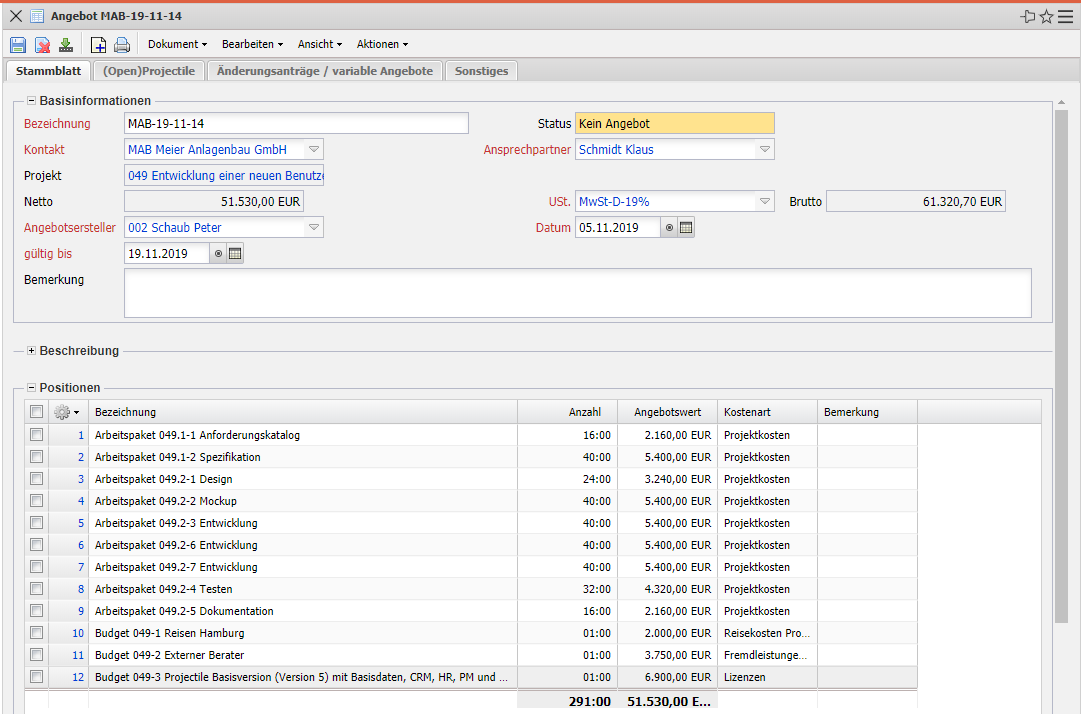
Task: Open calendar picker for gültig bis date
Action: [235, 254]
